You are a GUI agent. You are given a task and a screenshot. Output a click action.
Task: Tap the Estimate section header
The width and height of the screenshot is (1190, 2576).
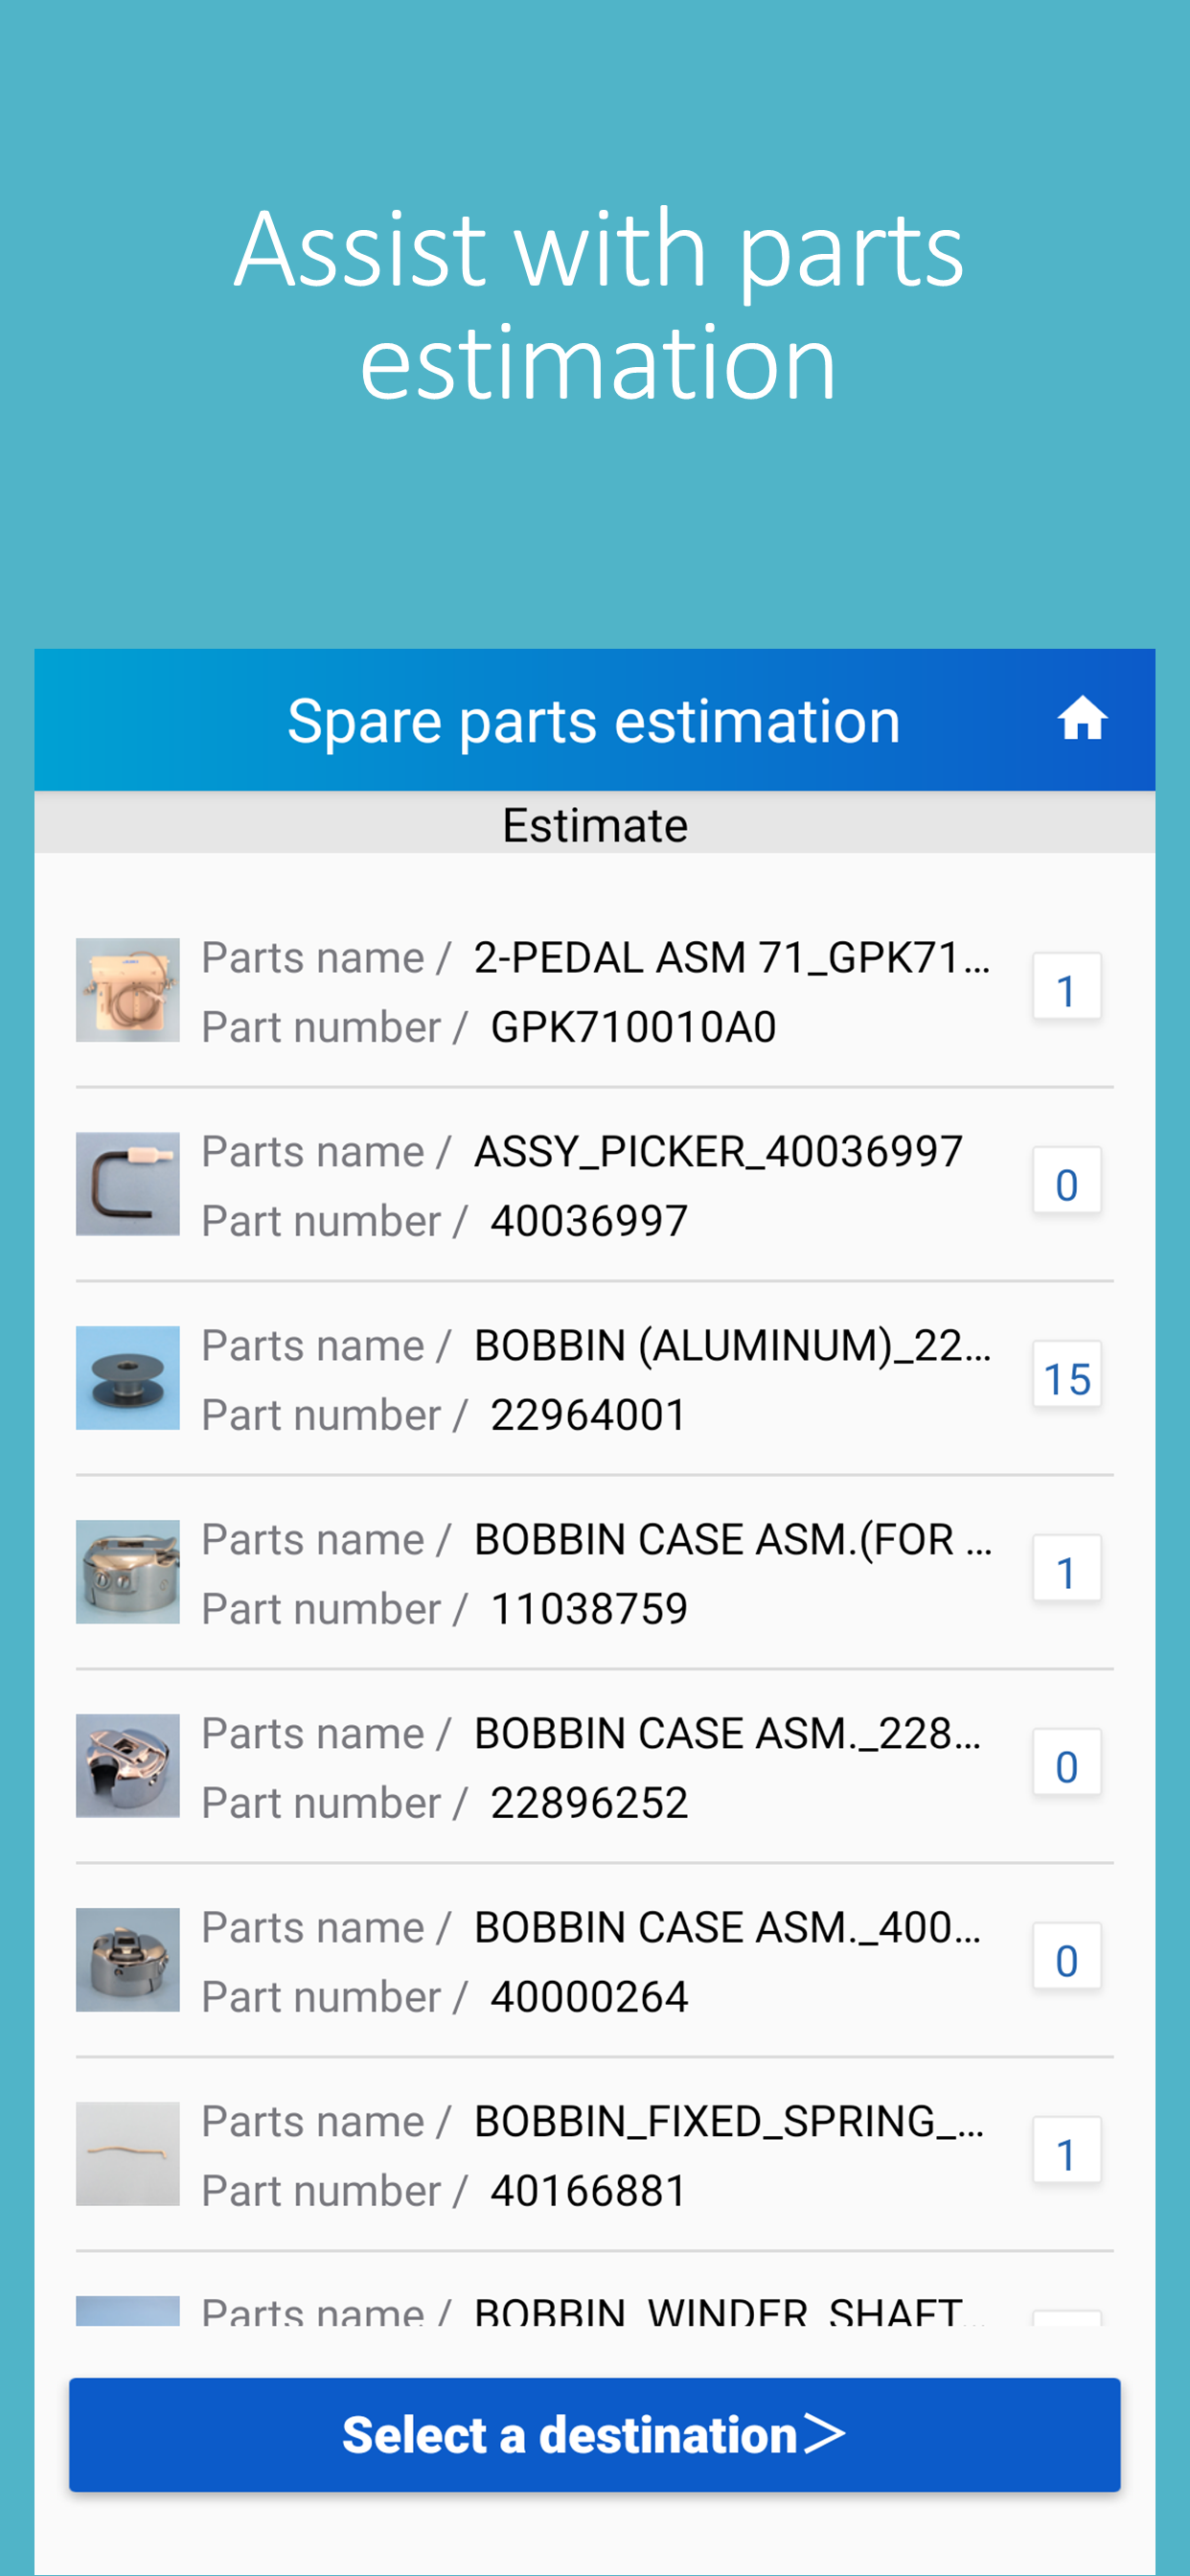(x=595, y=824)
